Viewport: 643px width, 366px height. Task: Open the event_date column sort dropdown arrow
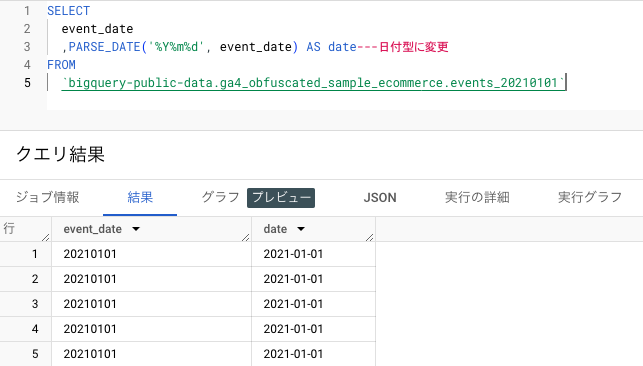point(136,229)
